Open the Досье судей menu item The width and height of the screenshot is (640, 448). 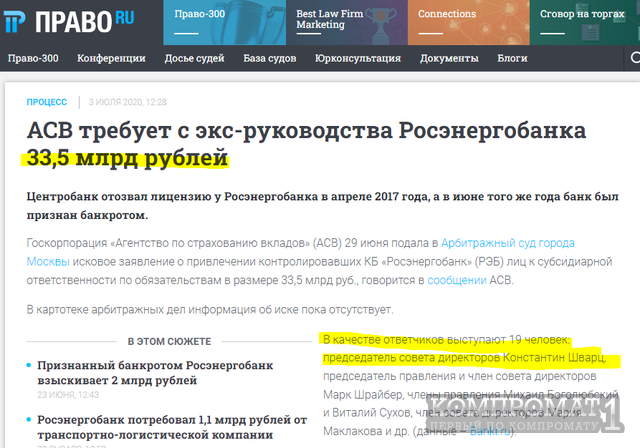tap(194, 58)
